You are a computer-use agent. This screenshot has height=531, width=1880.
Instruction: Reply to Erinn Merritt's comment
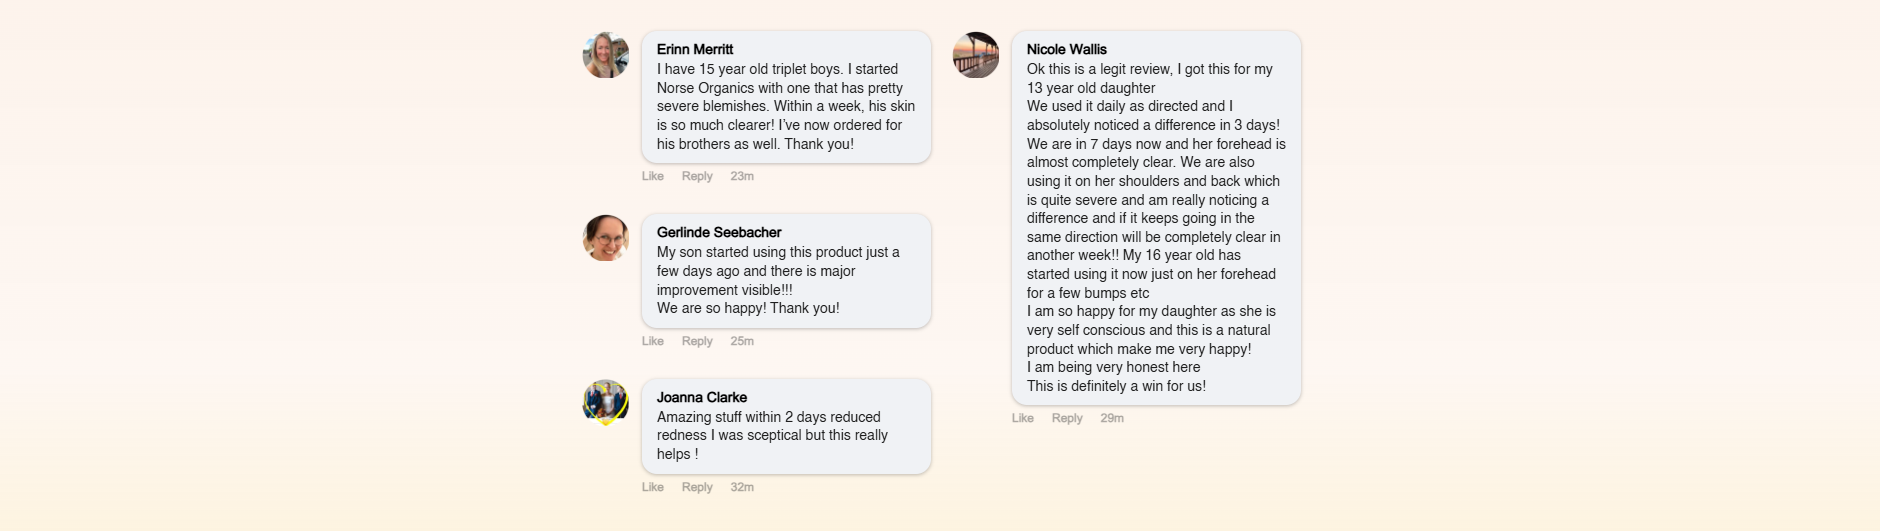(x=697, y=176)
